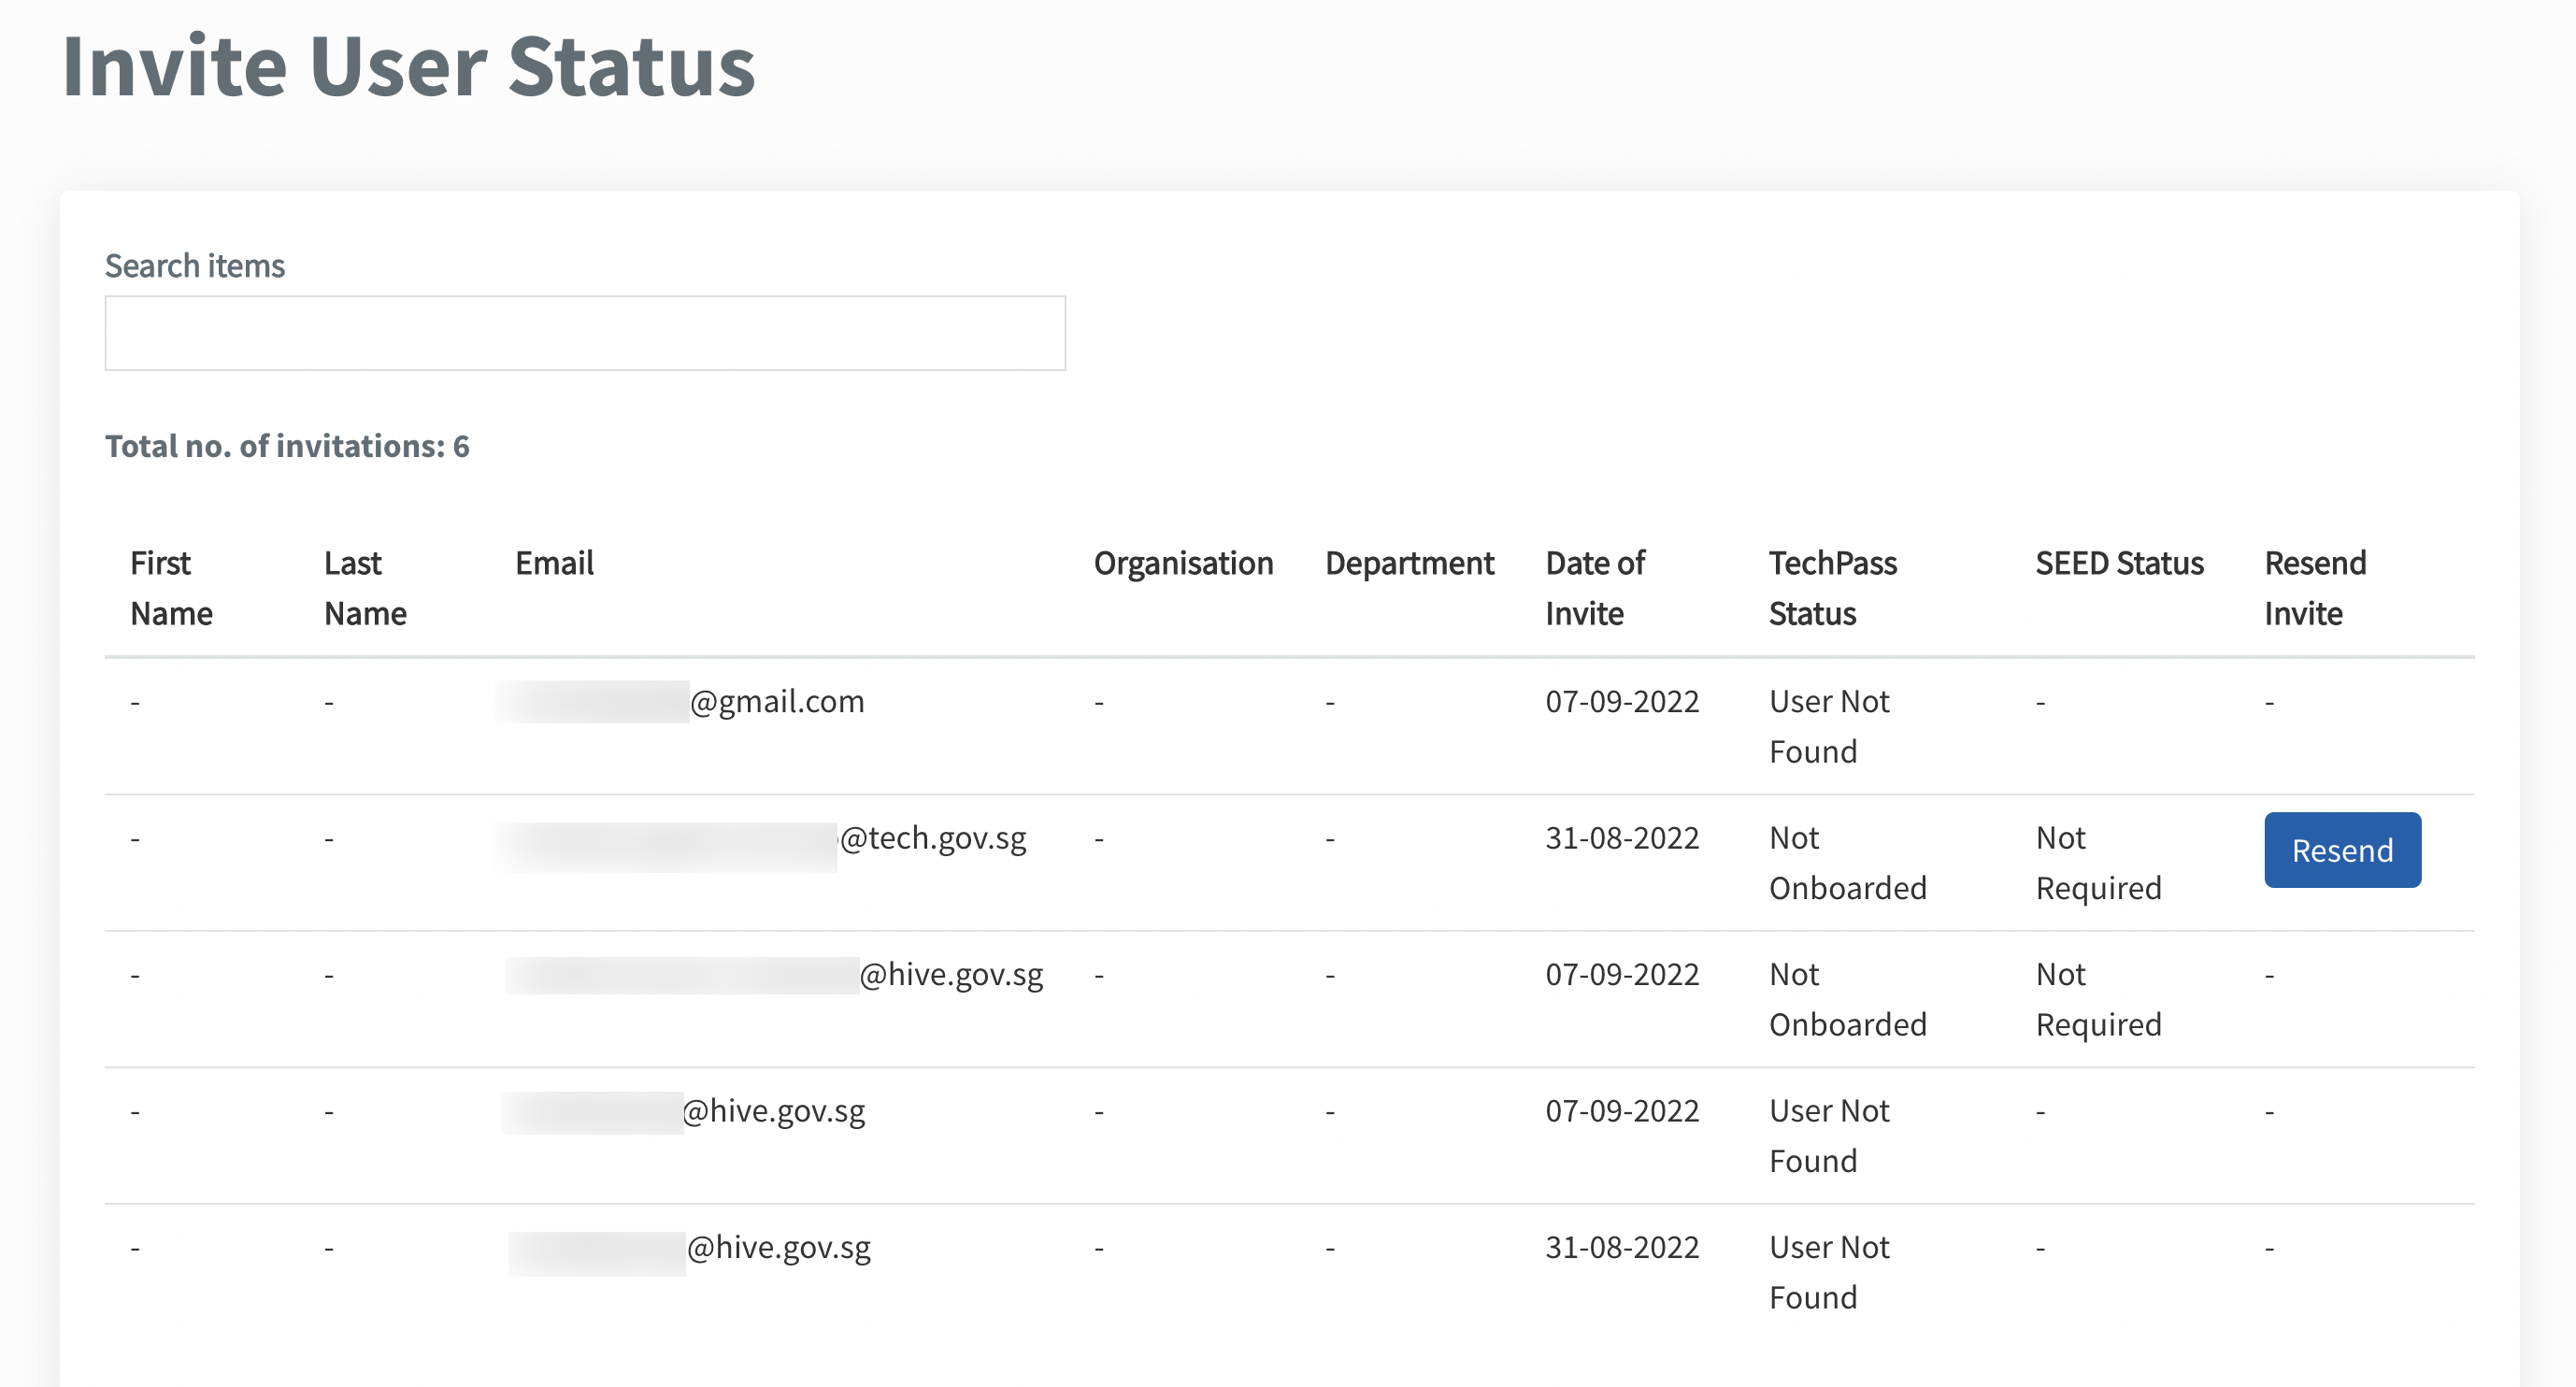Click the SEED Status column header
Image resolution: width=2576 pixels, height=1387 pixels.
[2119, 563]
